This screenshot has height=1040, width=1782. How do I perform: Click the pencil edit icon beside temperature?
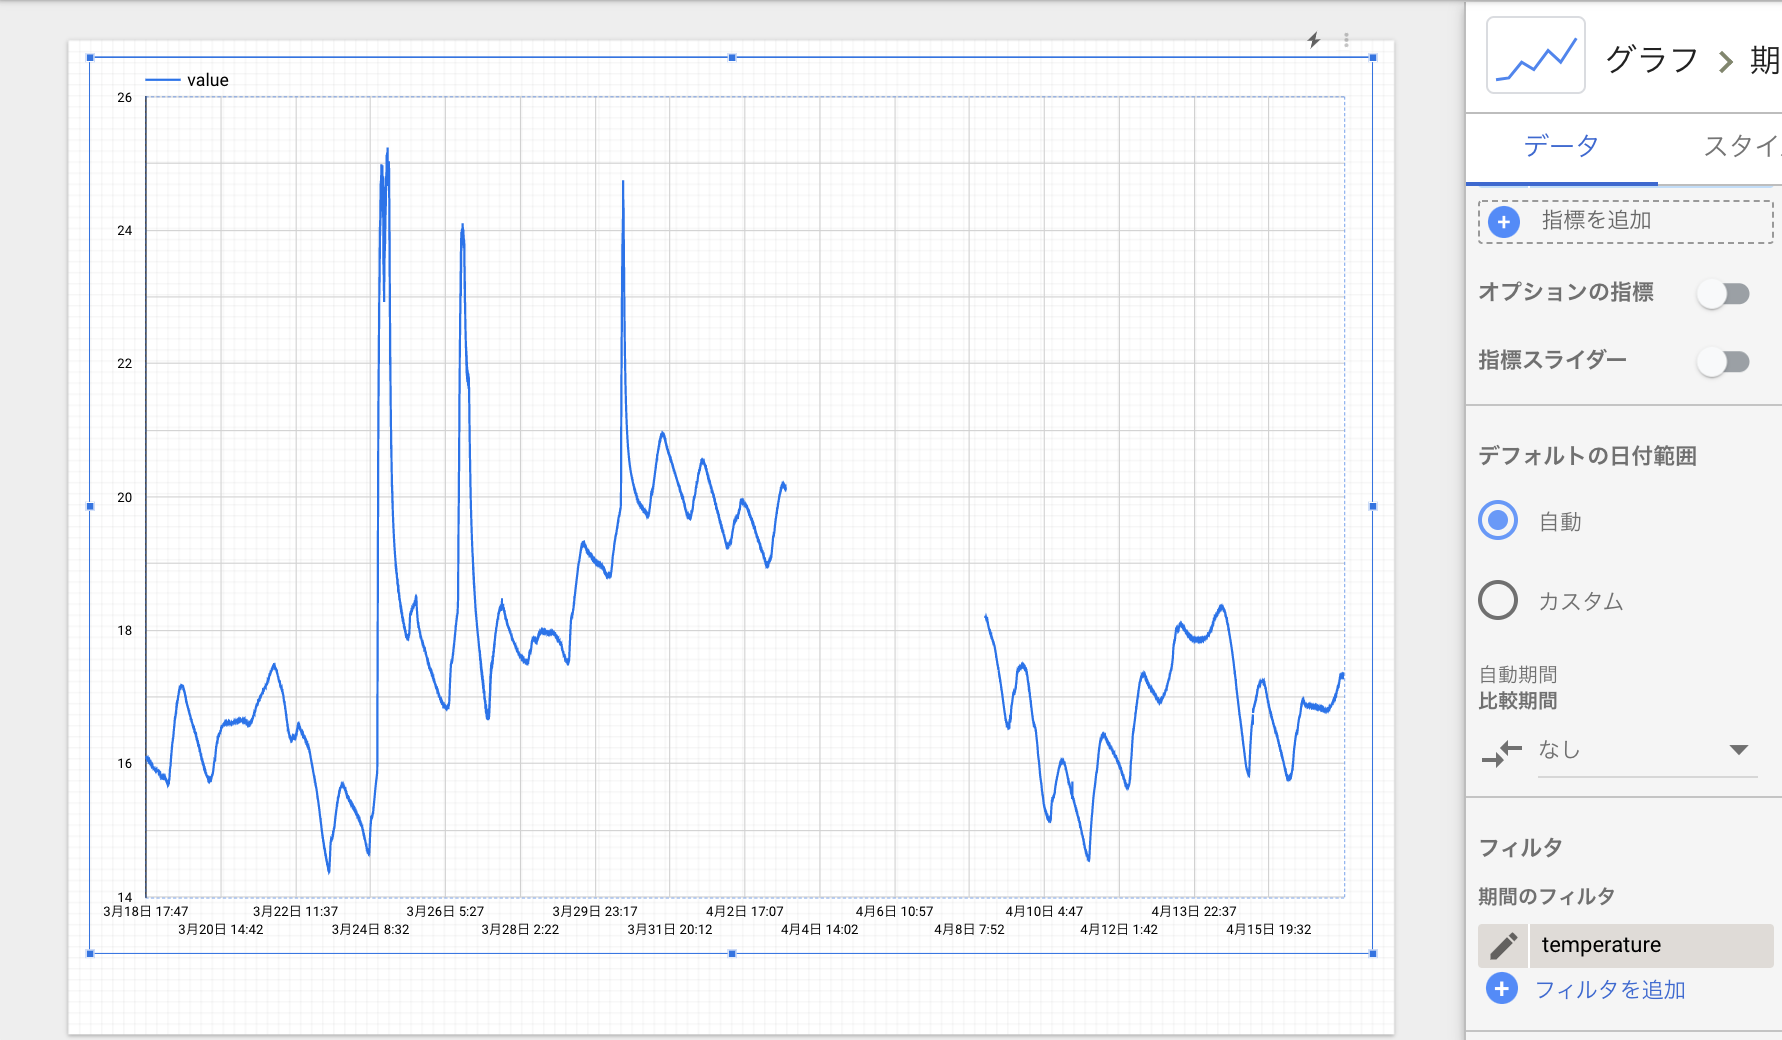[x=1503, y=945]
